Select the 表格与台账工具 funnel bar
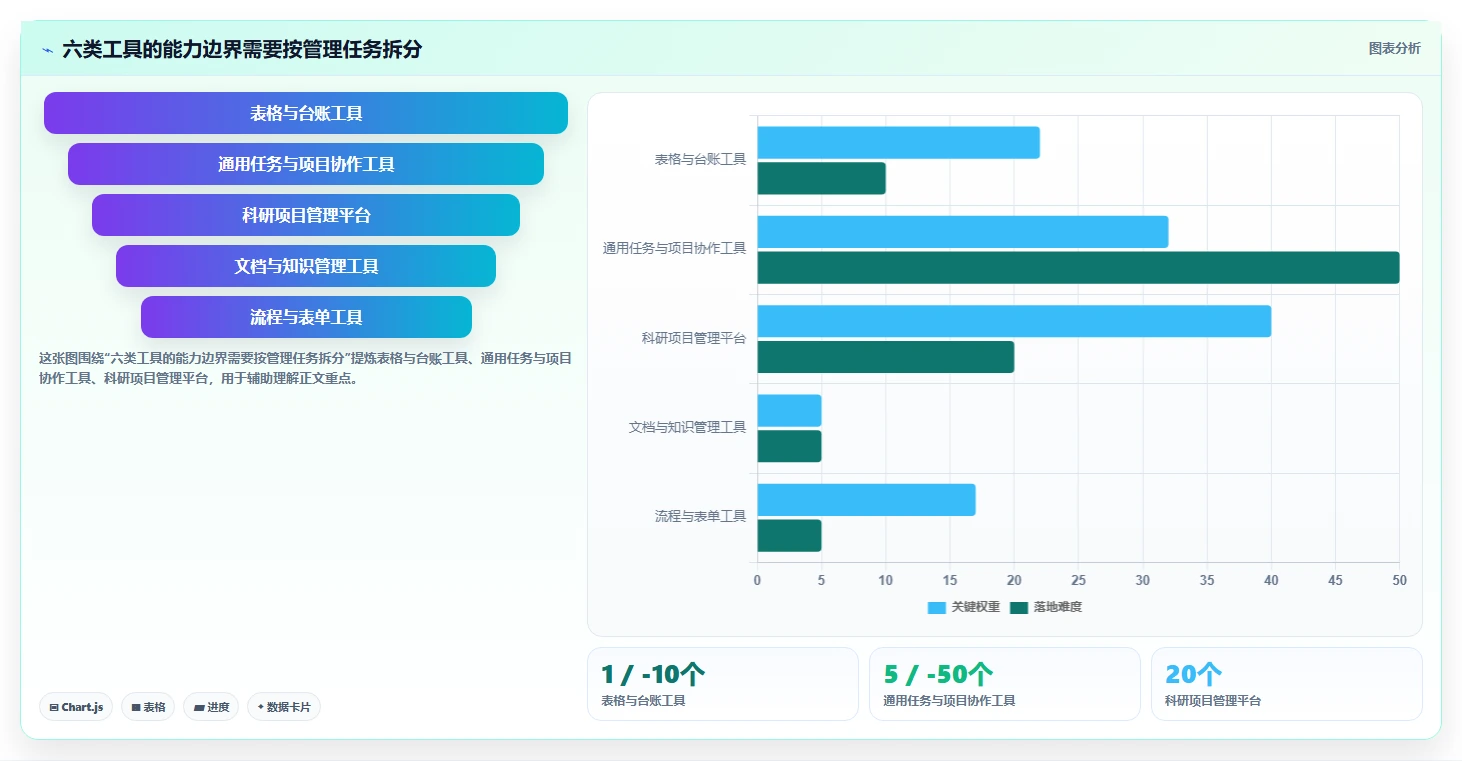The width and height of the screenshot is (1462, 761). point(306,113)
